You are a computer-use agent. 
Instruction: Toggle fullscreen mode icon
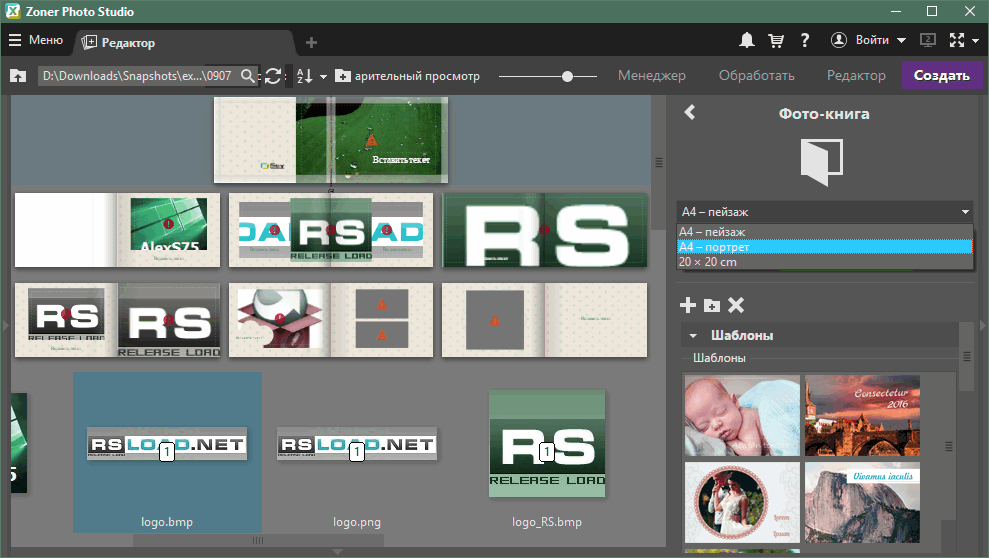[x=957, y=40]
